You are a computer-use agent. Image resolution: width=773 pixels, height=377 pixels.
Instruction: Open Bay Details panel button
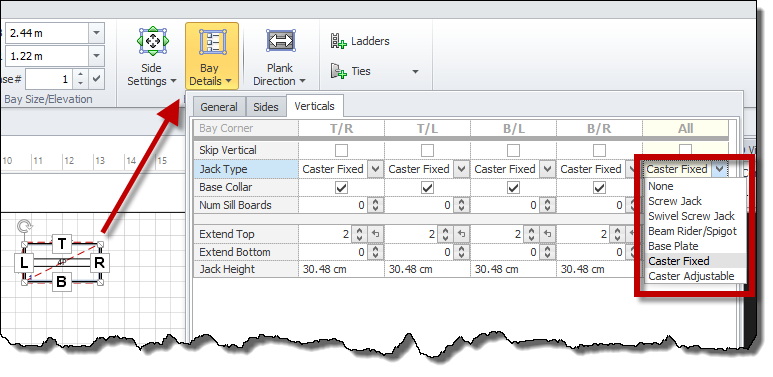(212, 56)
